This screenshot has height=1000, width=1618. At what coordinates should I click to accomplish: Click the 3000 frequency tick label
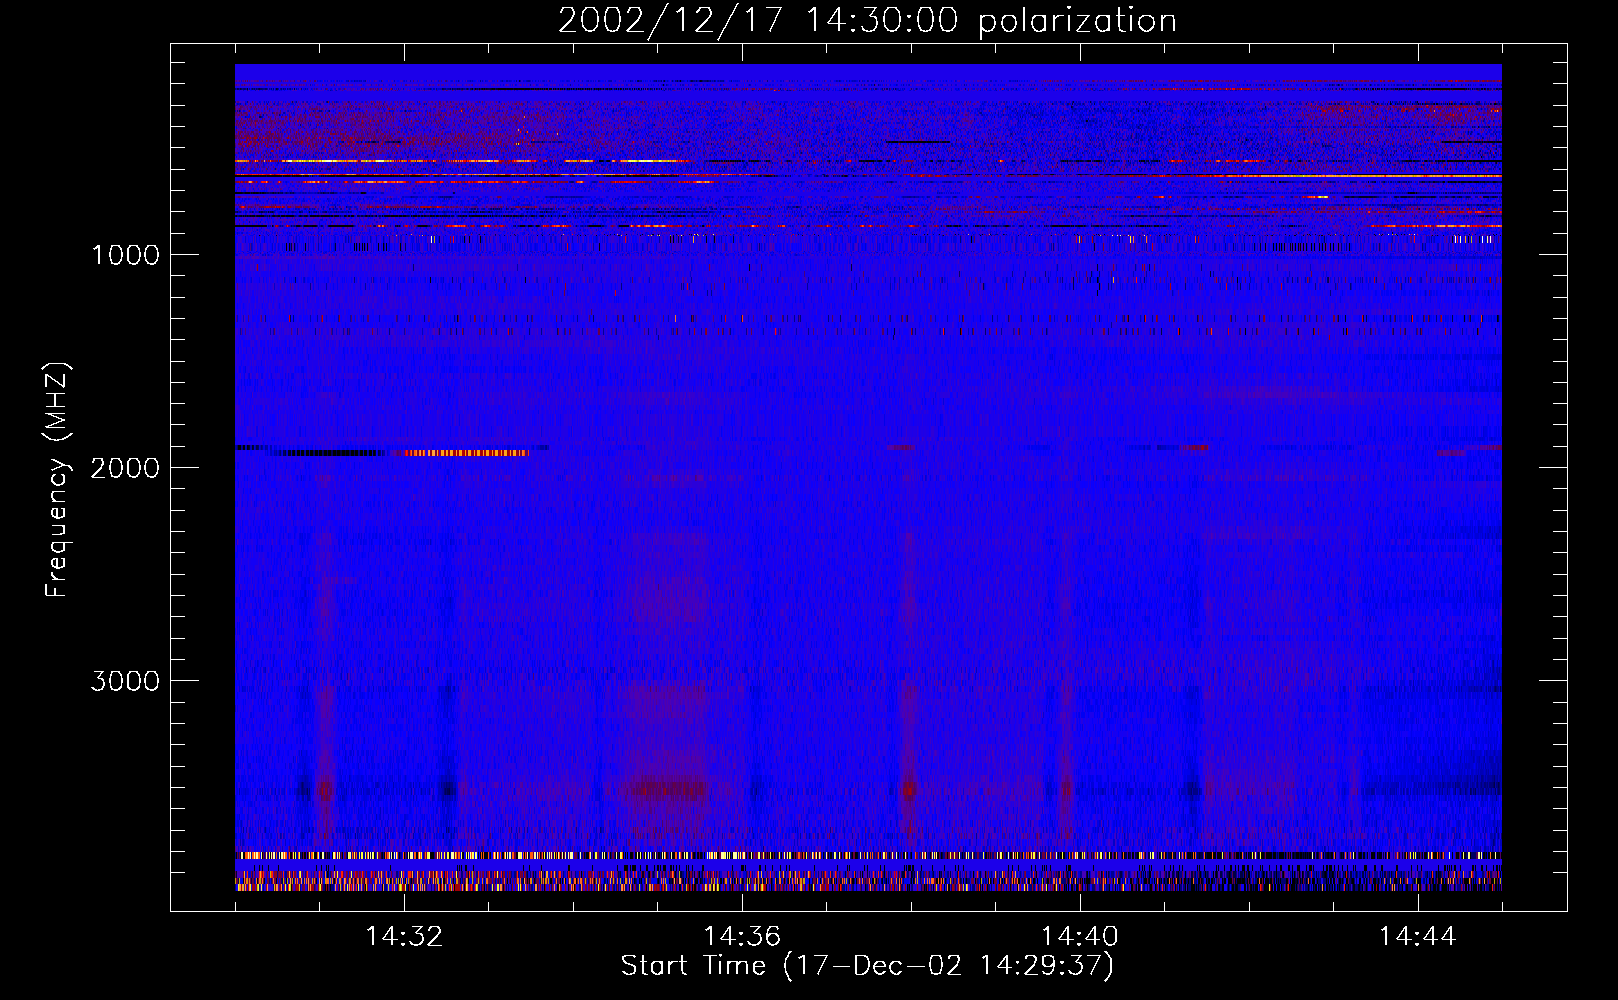coord(125,681)
